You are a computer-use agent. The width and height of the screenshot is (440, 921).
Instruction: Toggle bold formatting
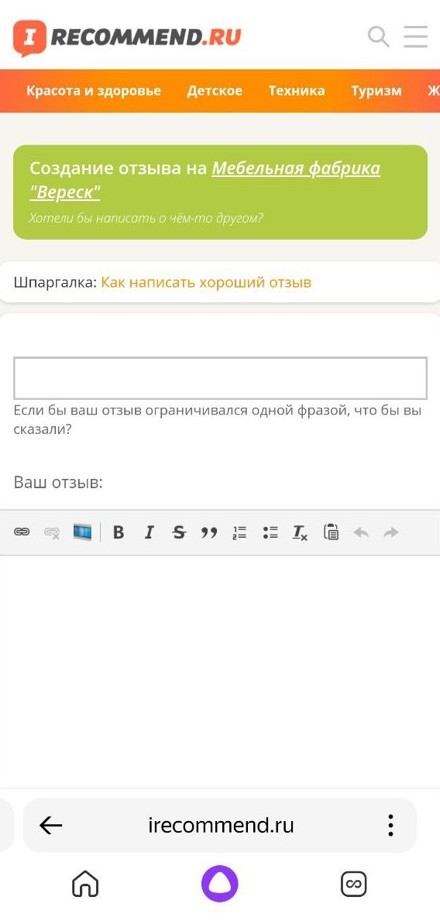point(119,533)
